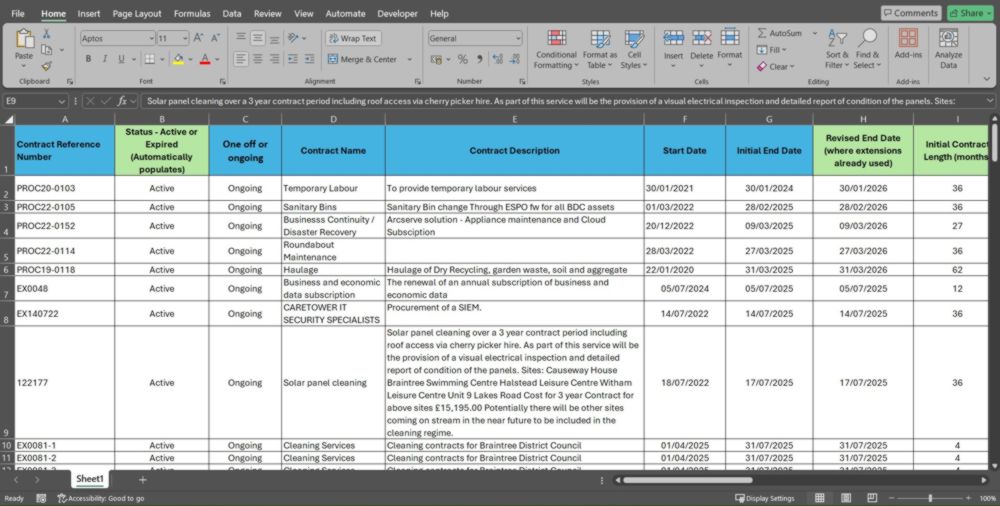1000x506 pixels.
Task: Switch to the Page Layout tab
Action: pos(137,13)
